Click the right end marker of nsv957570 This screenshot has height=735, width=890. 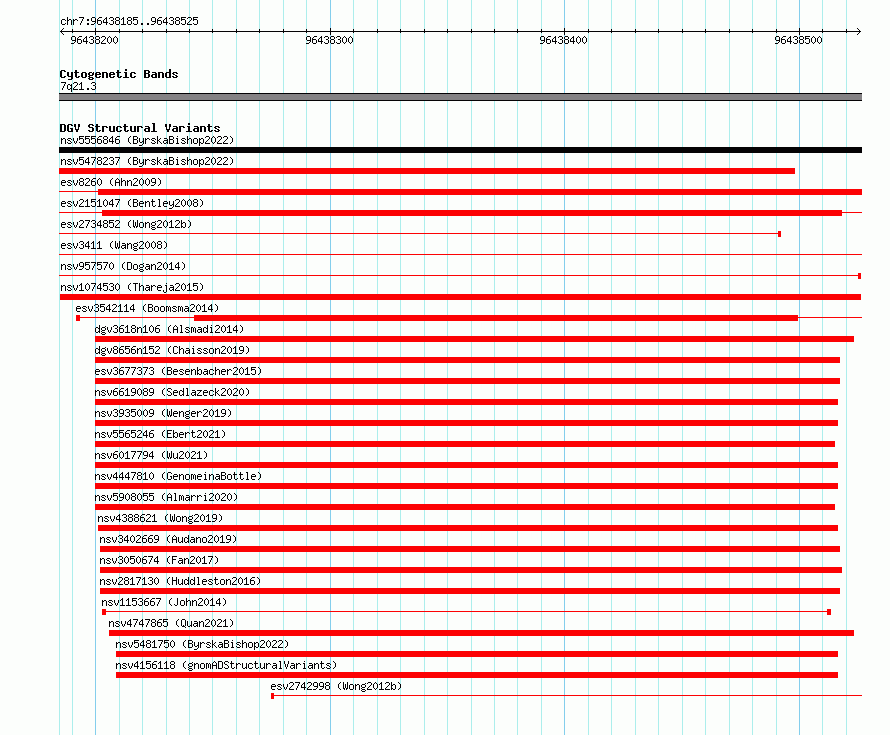point(859,276)
